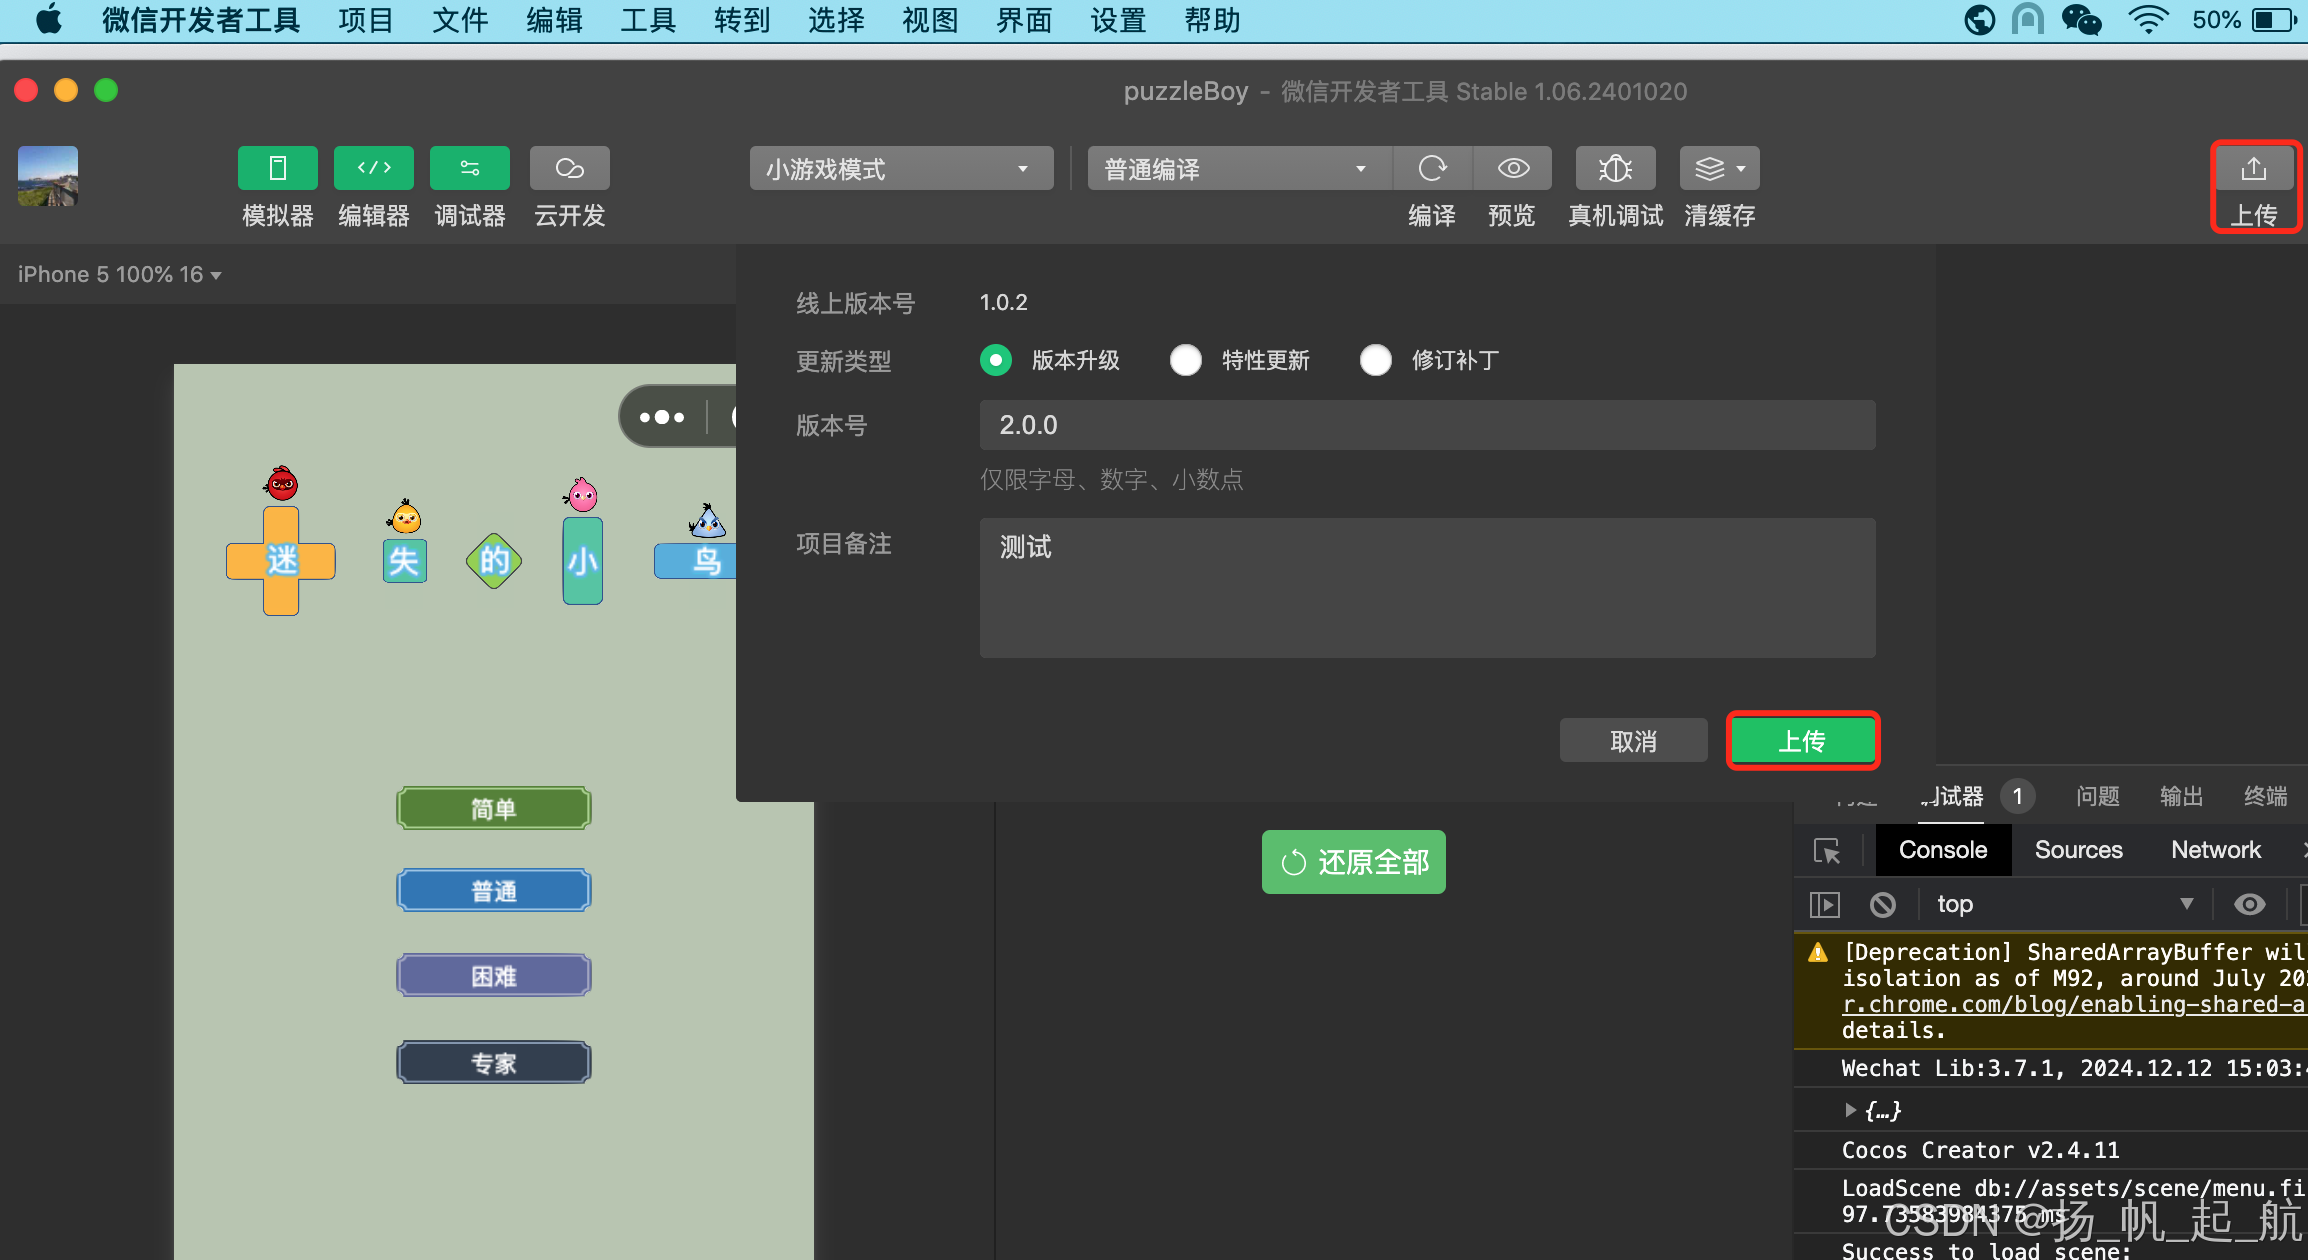Click the upload icon in toolbar
This screenshot has height=1260, width=2308.
2254,168
